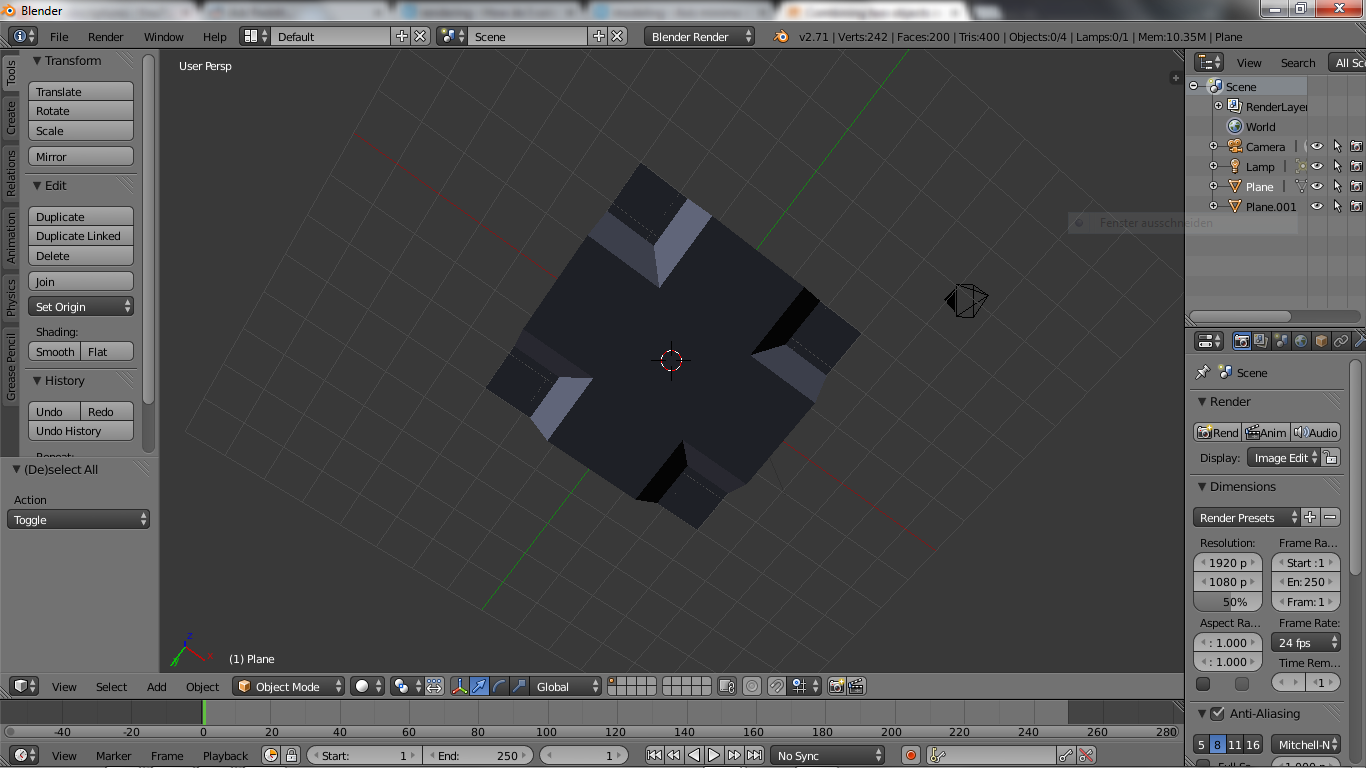Click the Join button
The image size is (1366, 768).
(81, 282)
